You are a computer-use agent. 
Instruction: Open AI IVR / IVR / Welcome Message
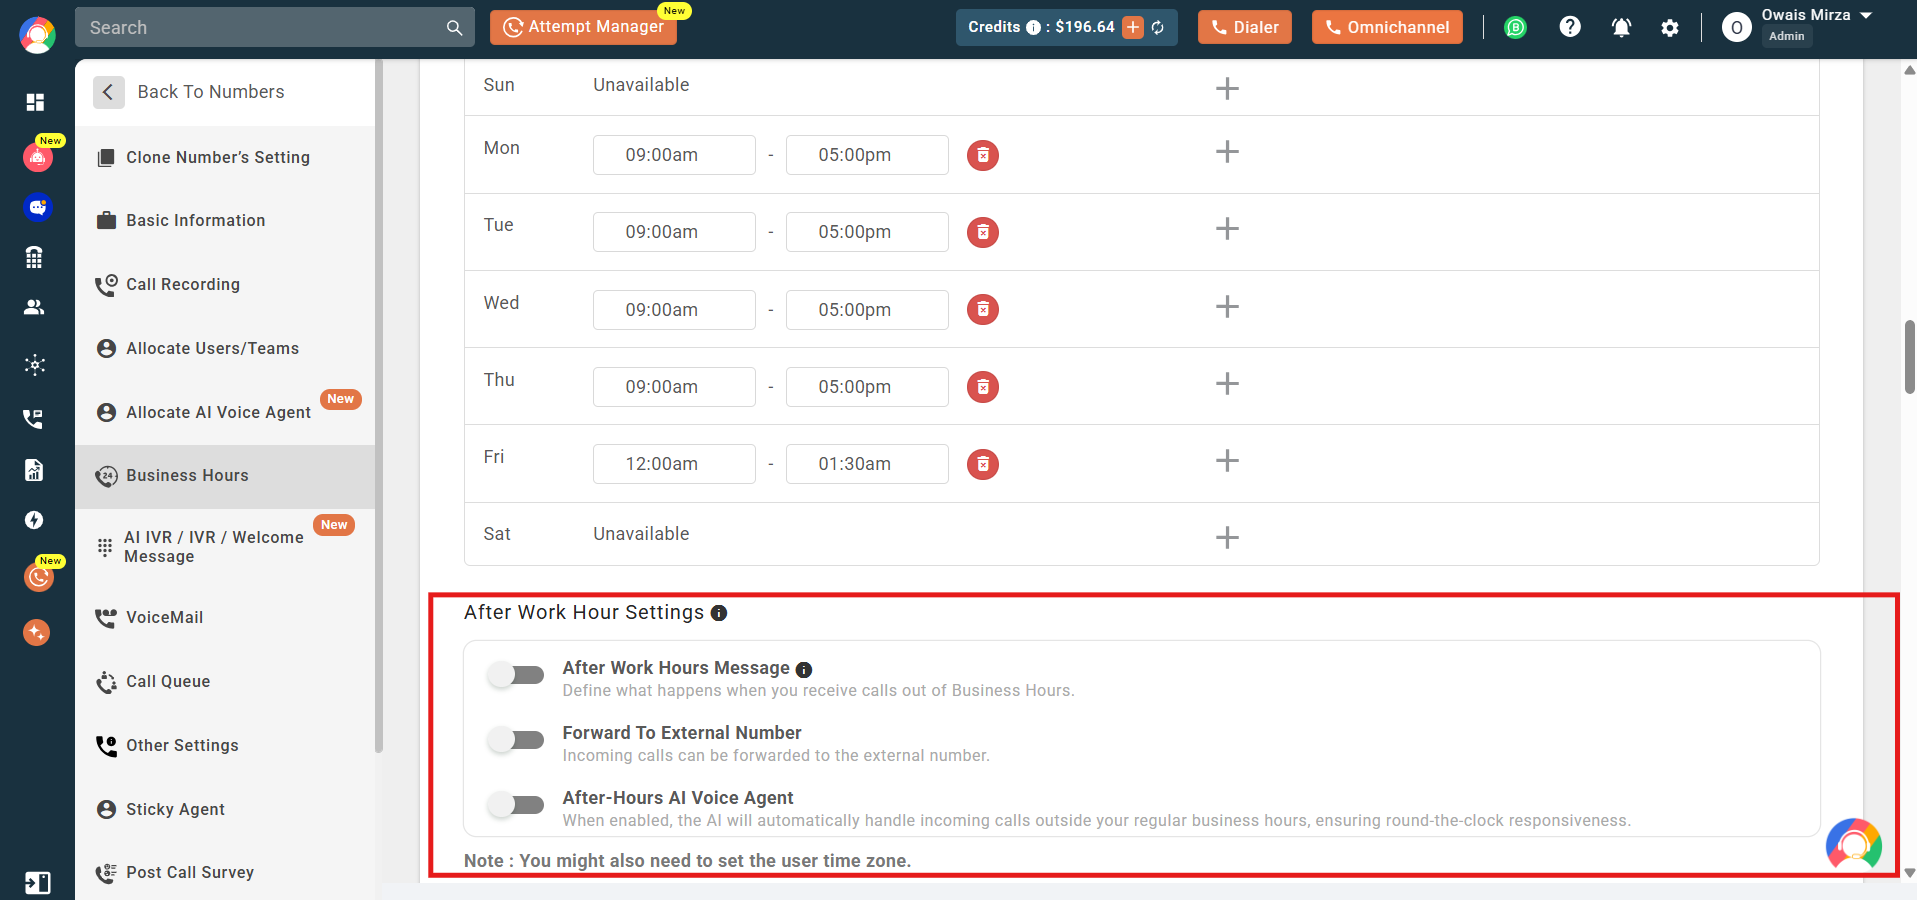click(225, 547)
